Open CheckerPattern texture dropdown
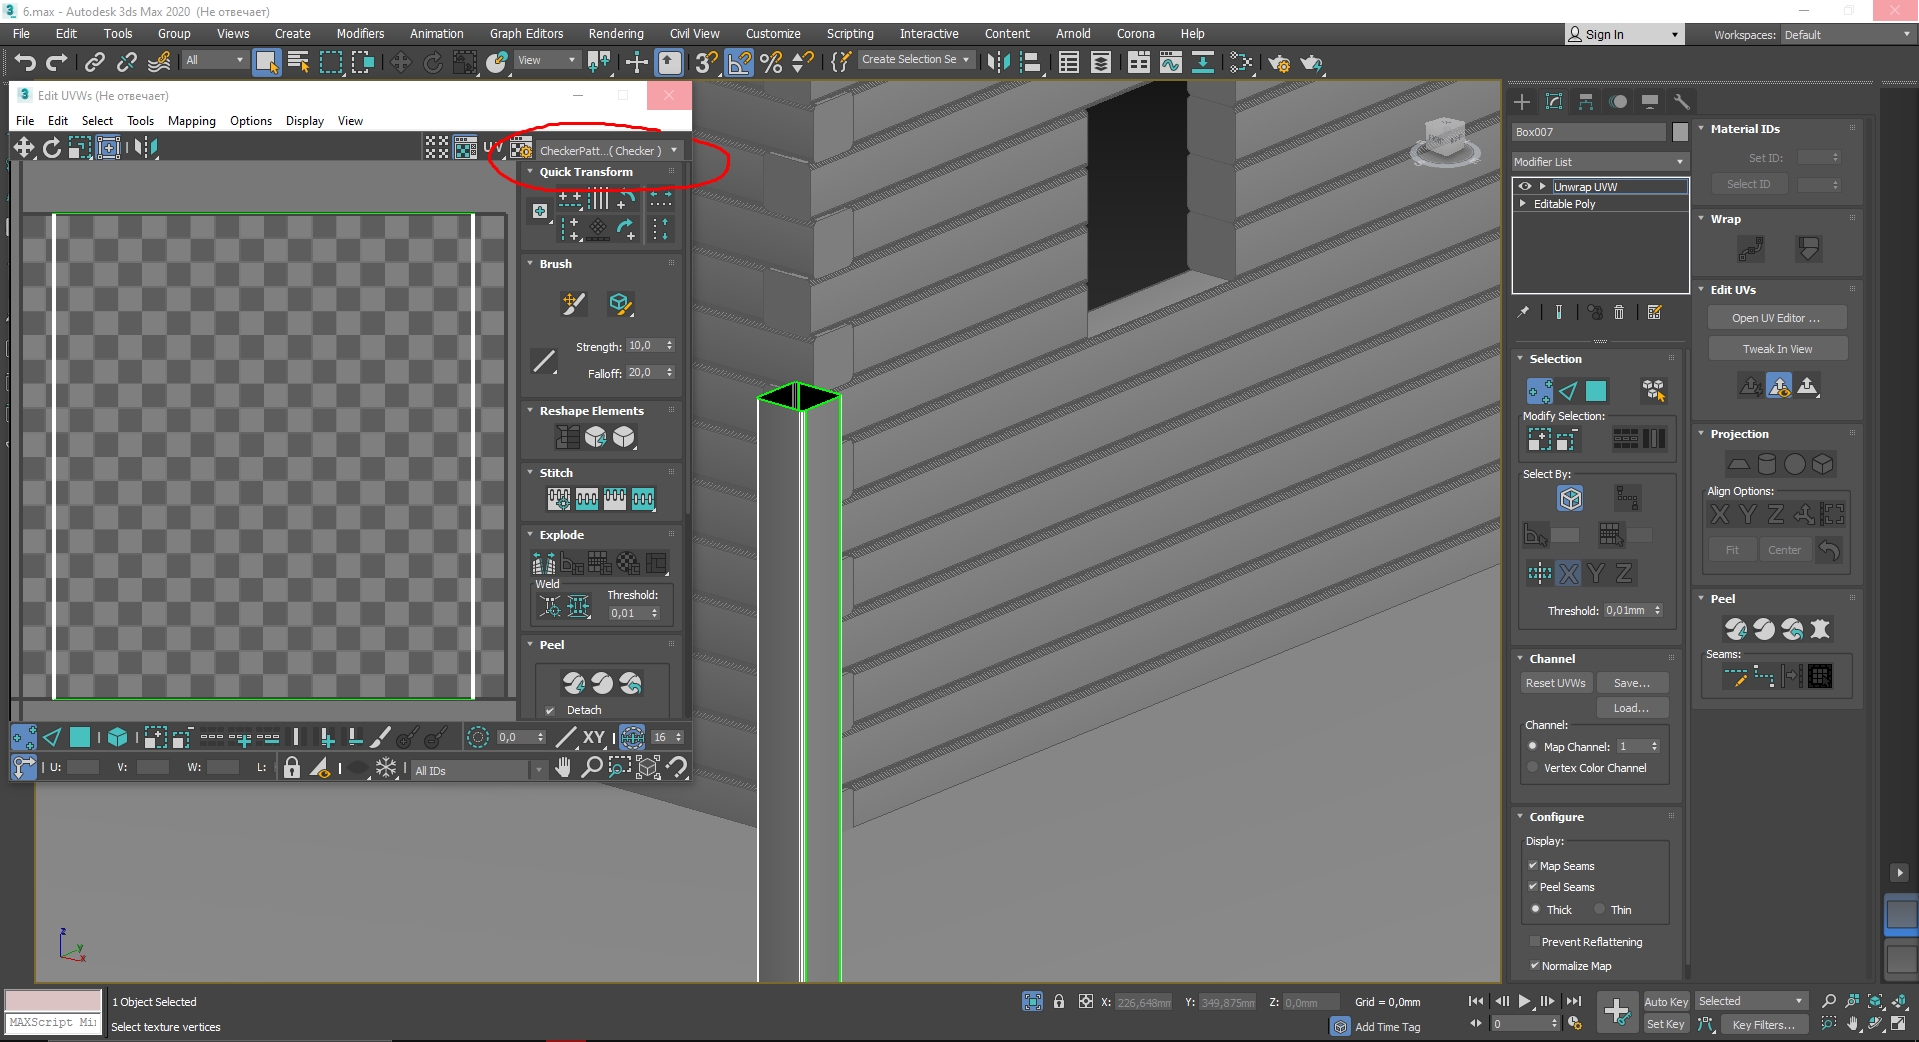Screen dimensions: 1919x1042 (x=608, y=151)
